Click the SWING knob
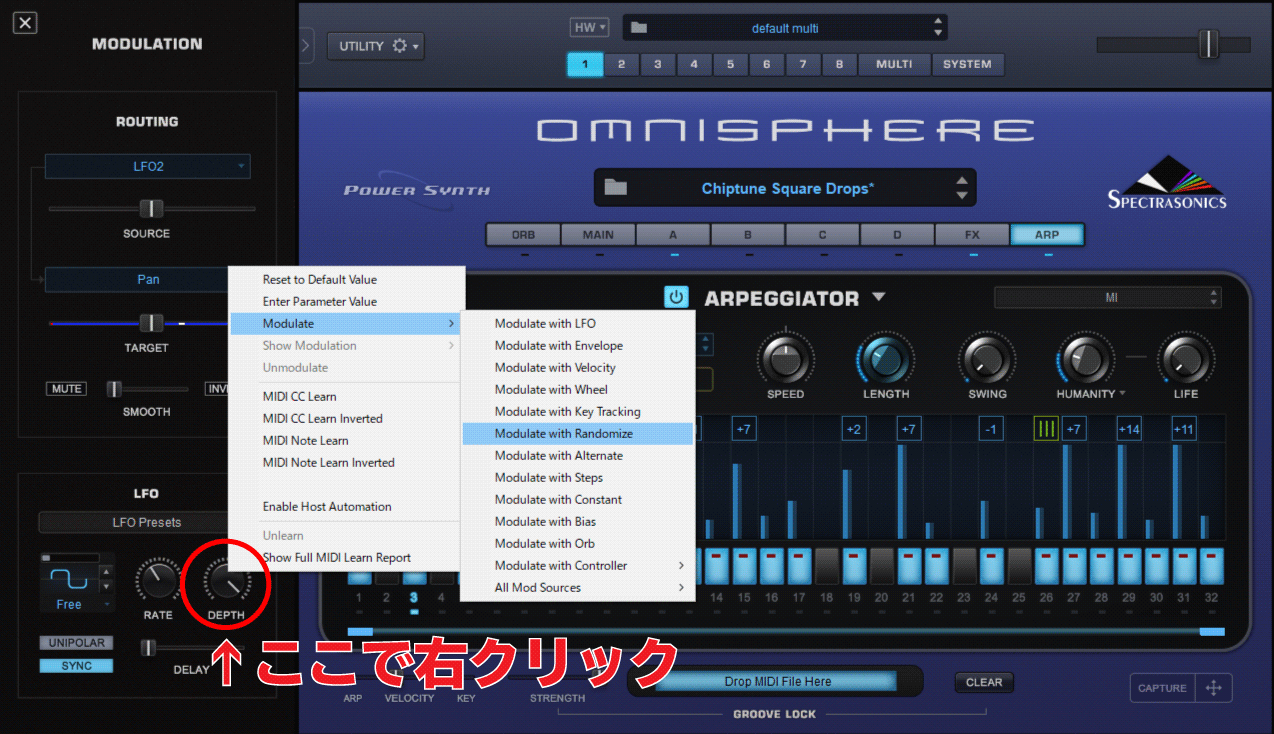Viewport: 1274px width, 734px height. click(x=986, y=358)
